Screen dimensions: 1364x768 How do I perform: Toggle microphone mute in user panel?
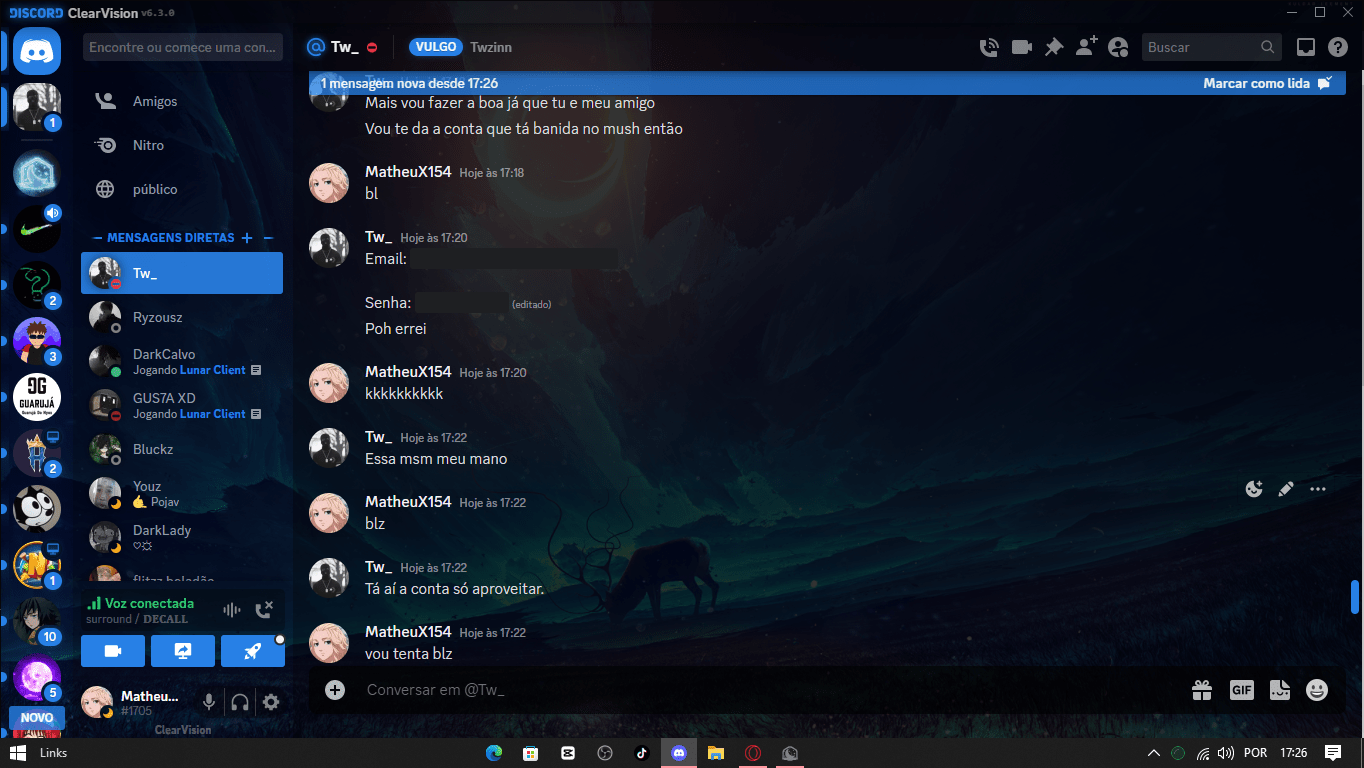click(209, 702)
